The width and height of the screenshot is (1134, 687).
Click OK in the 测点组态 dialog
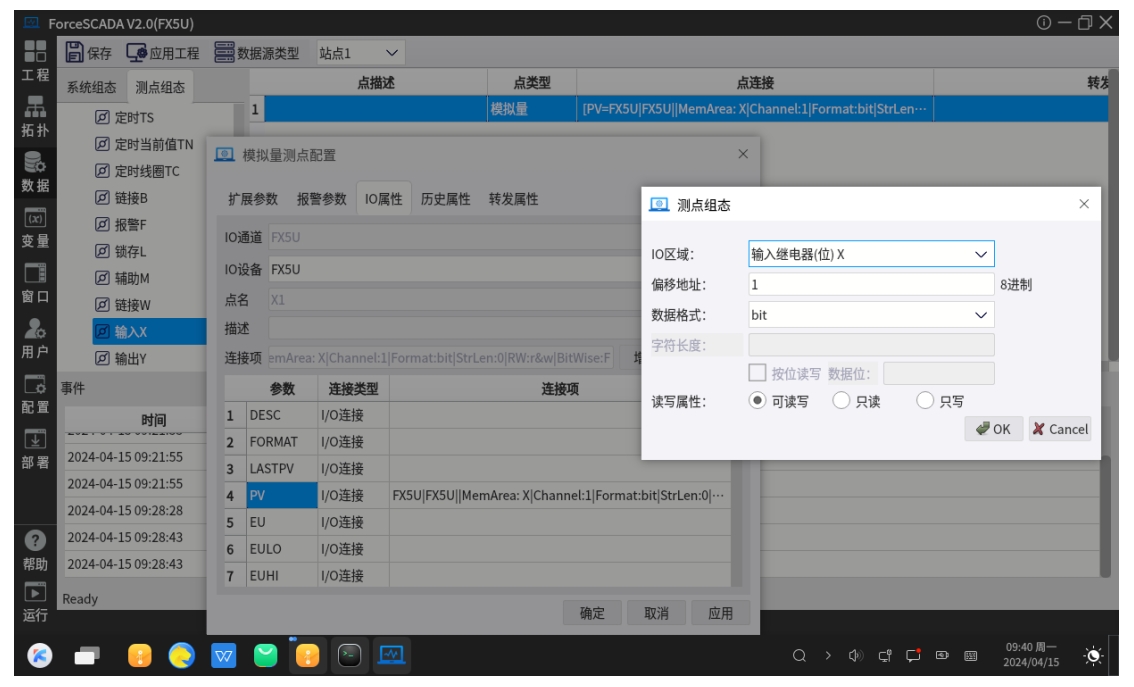click(993, 429)
